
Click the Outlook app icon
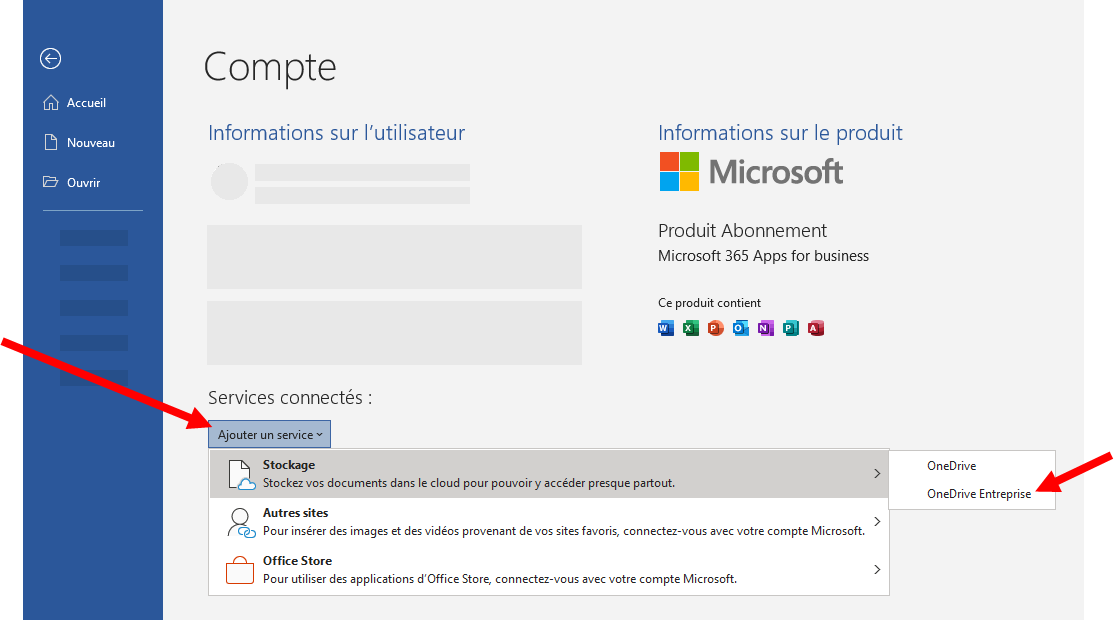point(740,328)
